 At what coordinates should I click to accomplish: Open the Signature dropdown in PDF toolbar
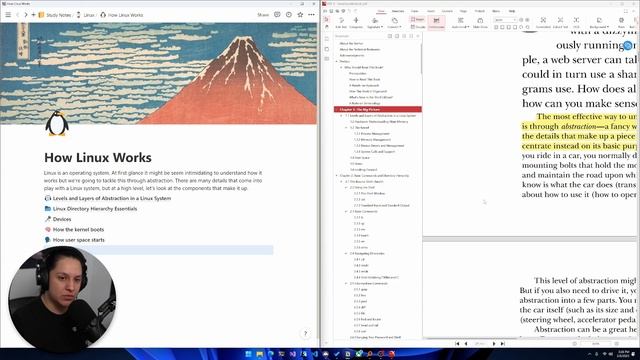click(375, 22)
